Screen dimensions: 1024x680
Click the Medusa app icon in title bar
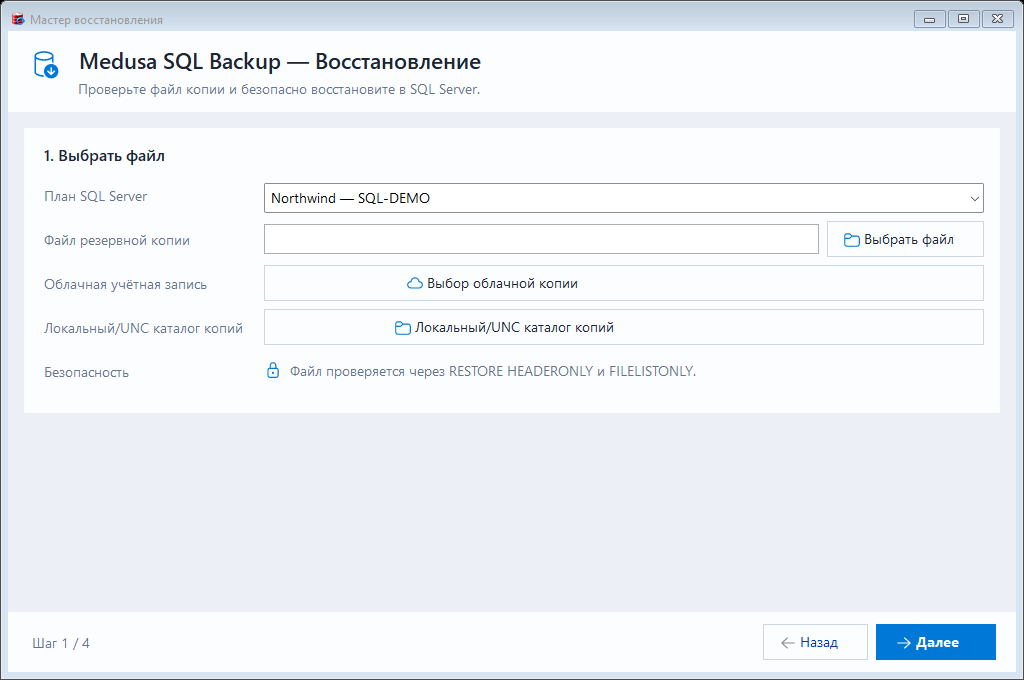pyautogui.click(x=18, y=20)
